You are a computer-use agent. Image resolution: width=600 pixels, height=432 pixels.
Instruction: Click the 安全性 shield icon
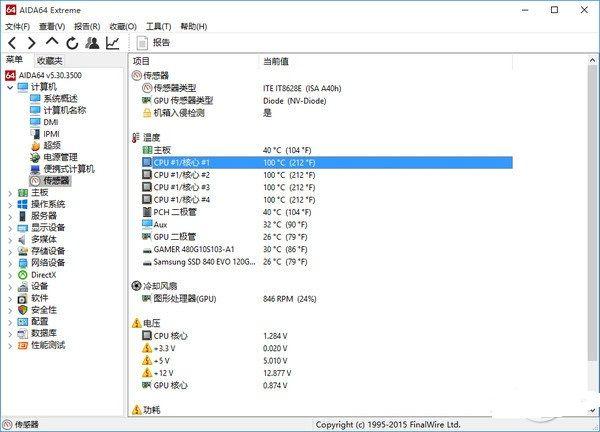23,310
